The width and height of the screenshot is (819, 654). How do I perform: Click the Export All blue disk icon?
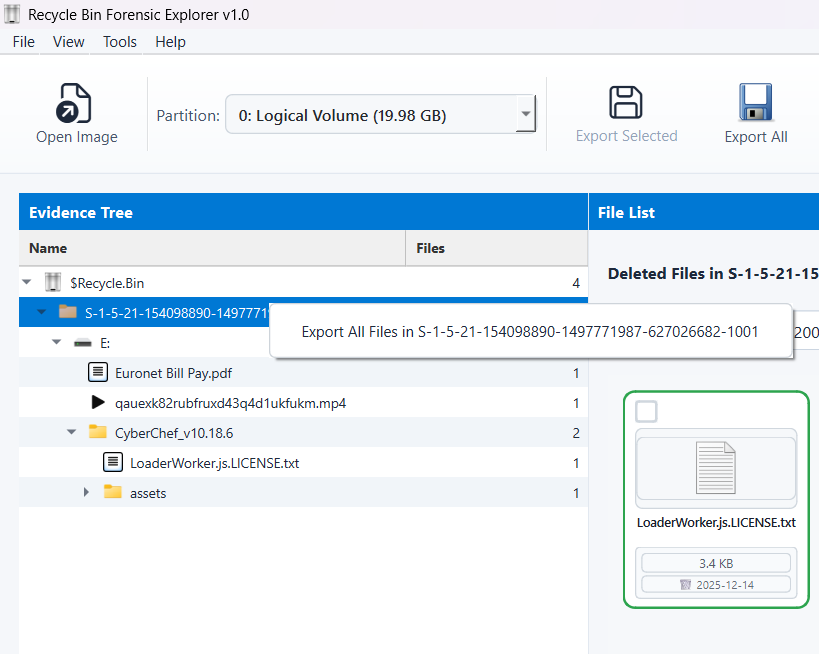tap(755, 102)
